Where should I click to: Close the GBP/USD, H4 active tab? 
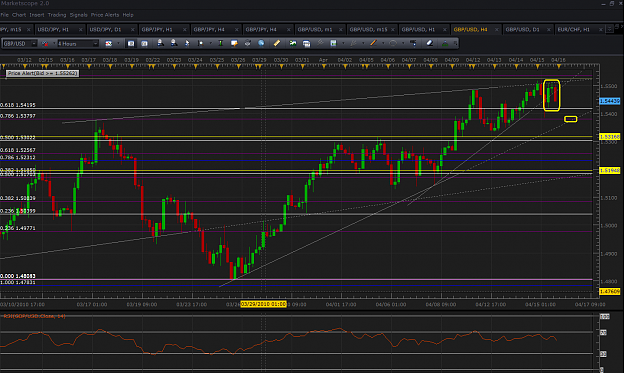[x=497, y=29]
